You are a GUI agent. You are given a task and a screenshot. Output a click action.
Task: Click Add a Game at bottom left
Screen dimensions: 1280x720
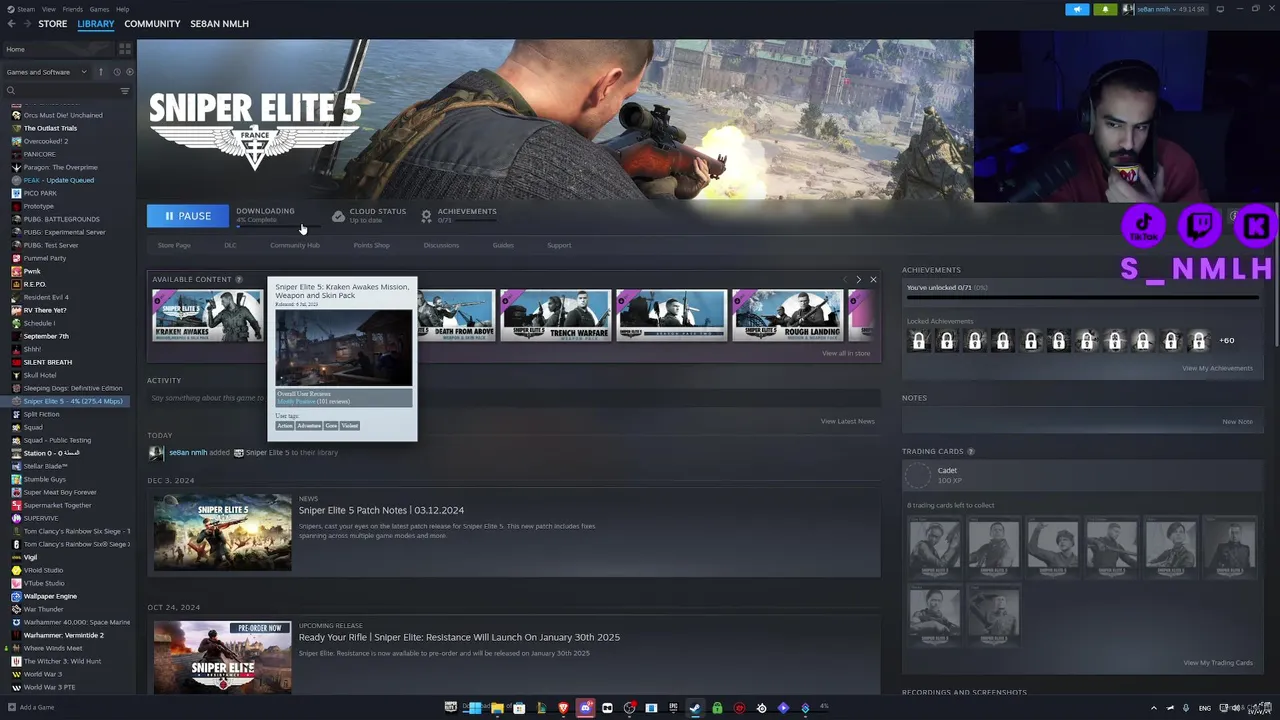(x=30, y=708)
